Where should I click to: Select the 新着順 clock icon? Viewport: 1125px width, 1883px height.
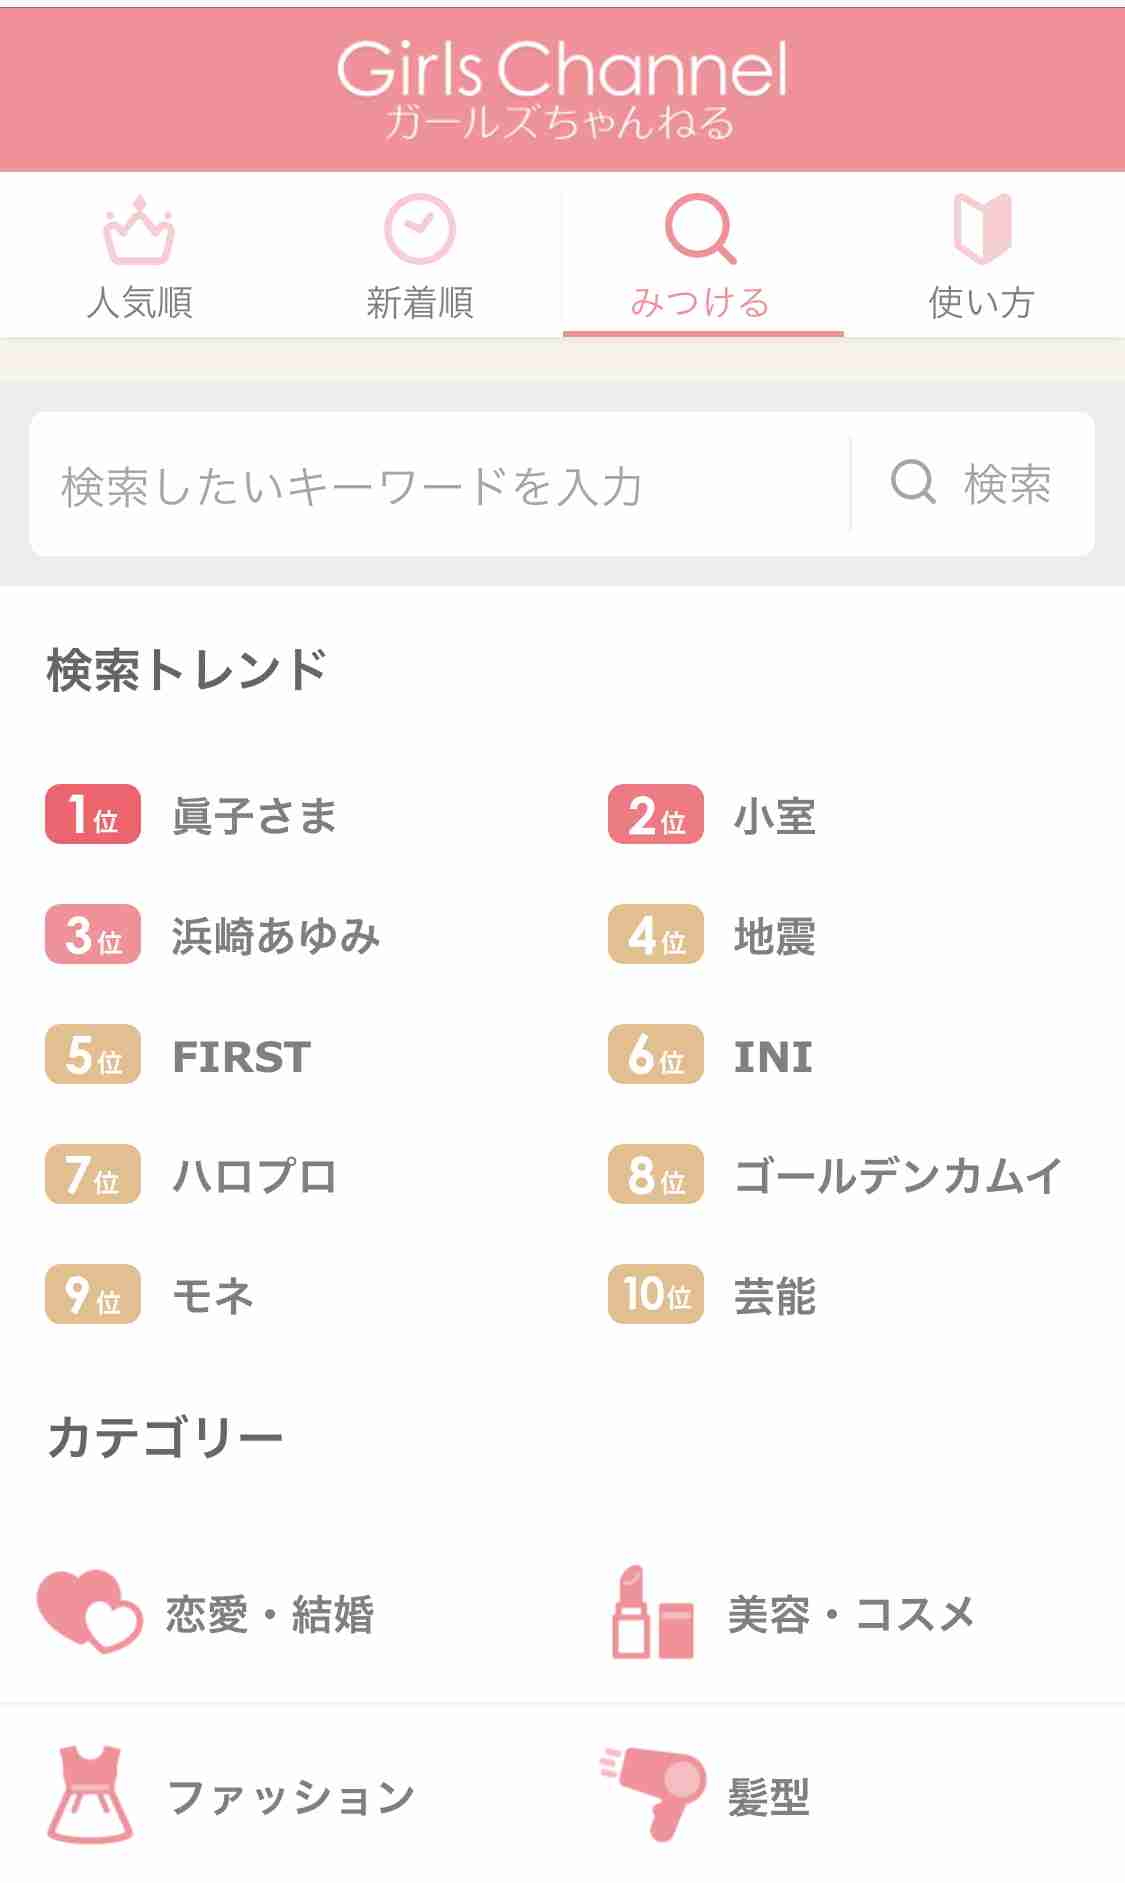tap(420, 230)
